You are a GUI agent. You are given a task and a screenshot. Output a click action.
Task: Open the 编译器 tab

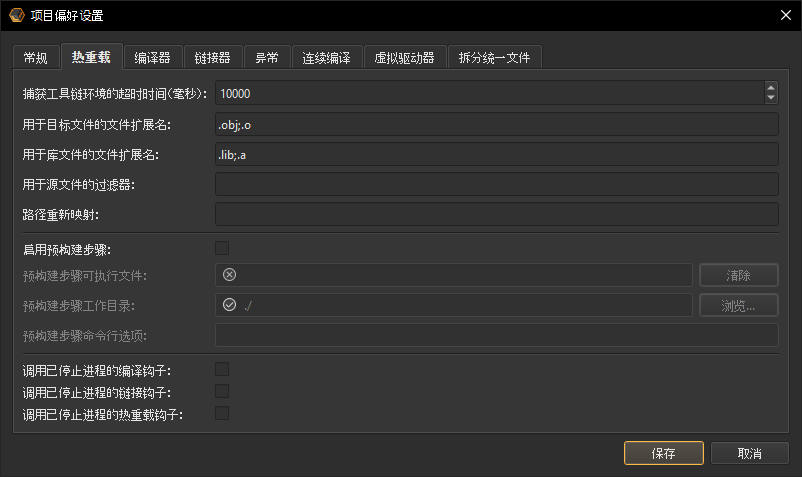(x=152, y=58)
